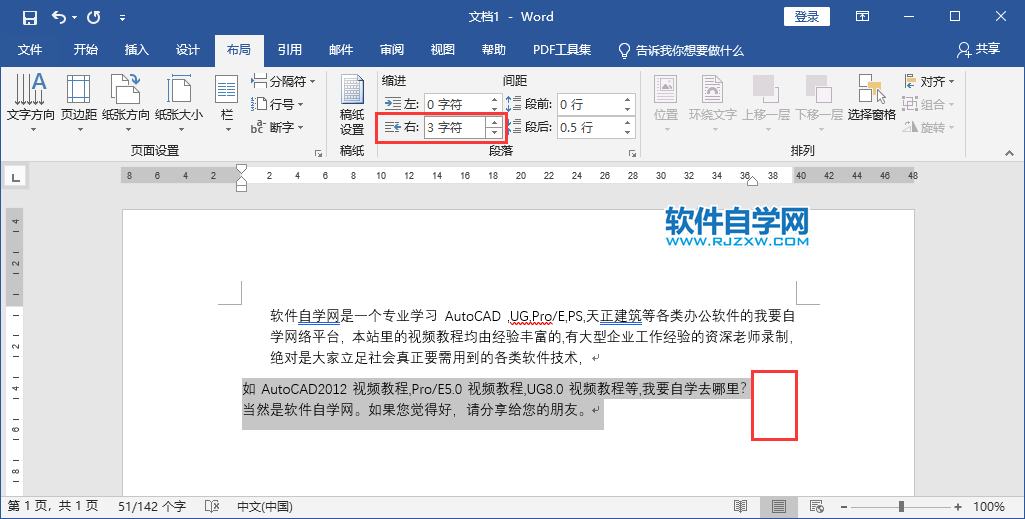Decrease the 段后 spacing value
Viewport: 1025px width, 519px height.
pyautogui.click(x=628, y=132)
